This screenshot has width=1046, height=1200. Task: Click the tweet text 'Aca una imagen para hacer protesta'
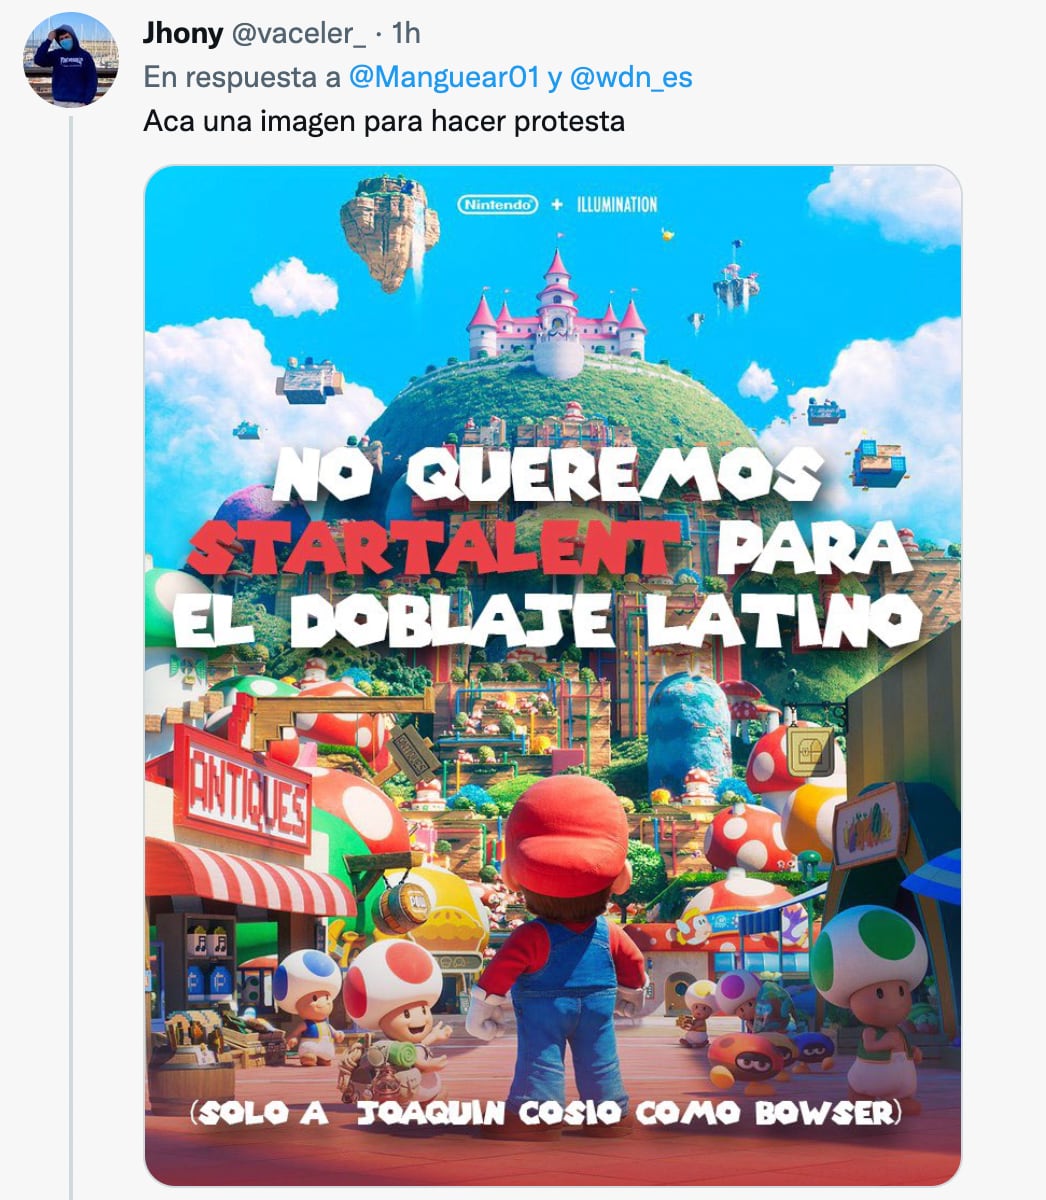click(384, 121)
